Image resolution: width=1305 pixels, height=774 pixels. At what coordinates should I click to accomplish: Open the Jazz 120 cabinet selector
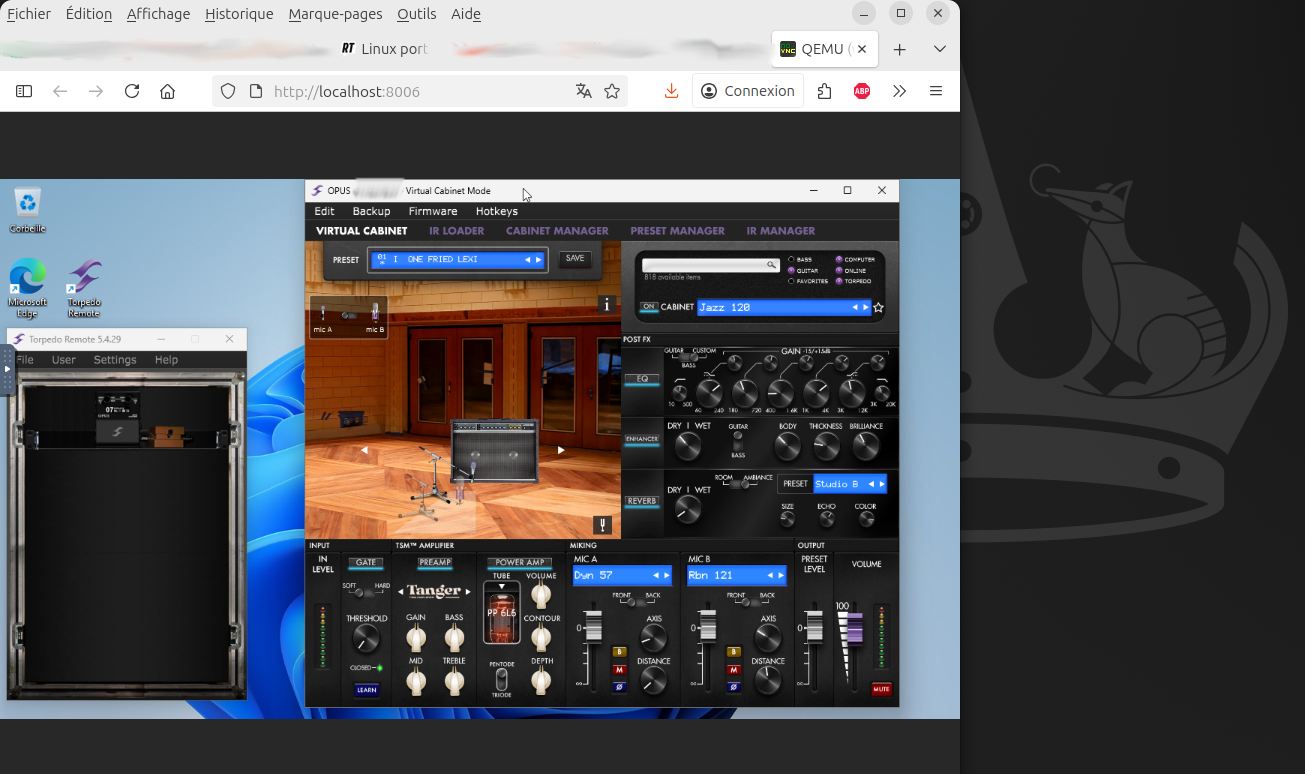[x=772, y=308]
